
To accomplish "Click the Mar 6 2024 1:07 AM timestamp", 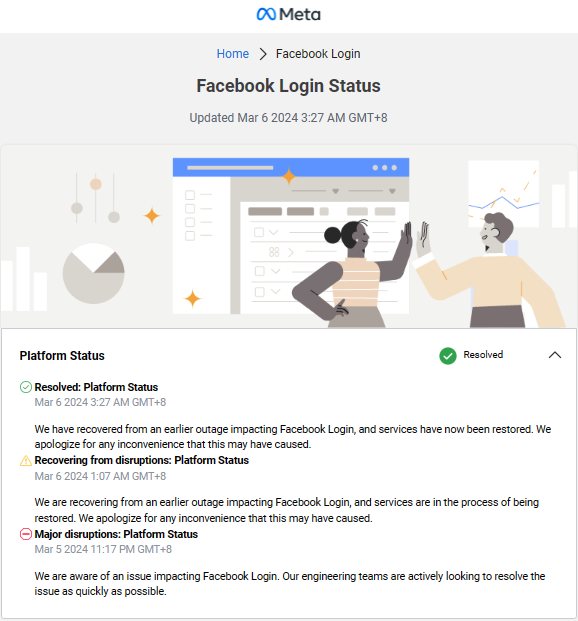I will (100, 476).
